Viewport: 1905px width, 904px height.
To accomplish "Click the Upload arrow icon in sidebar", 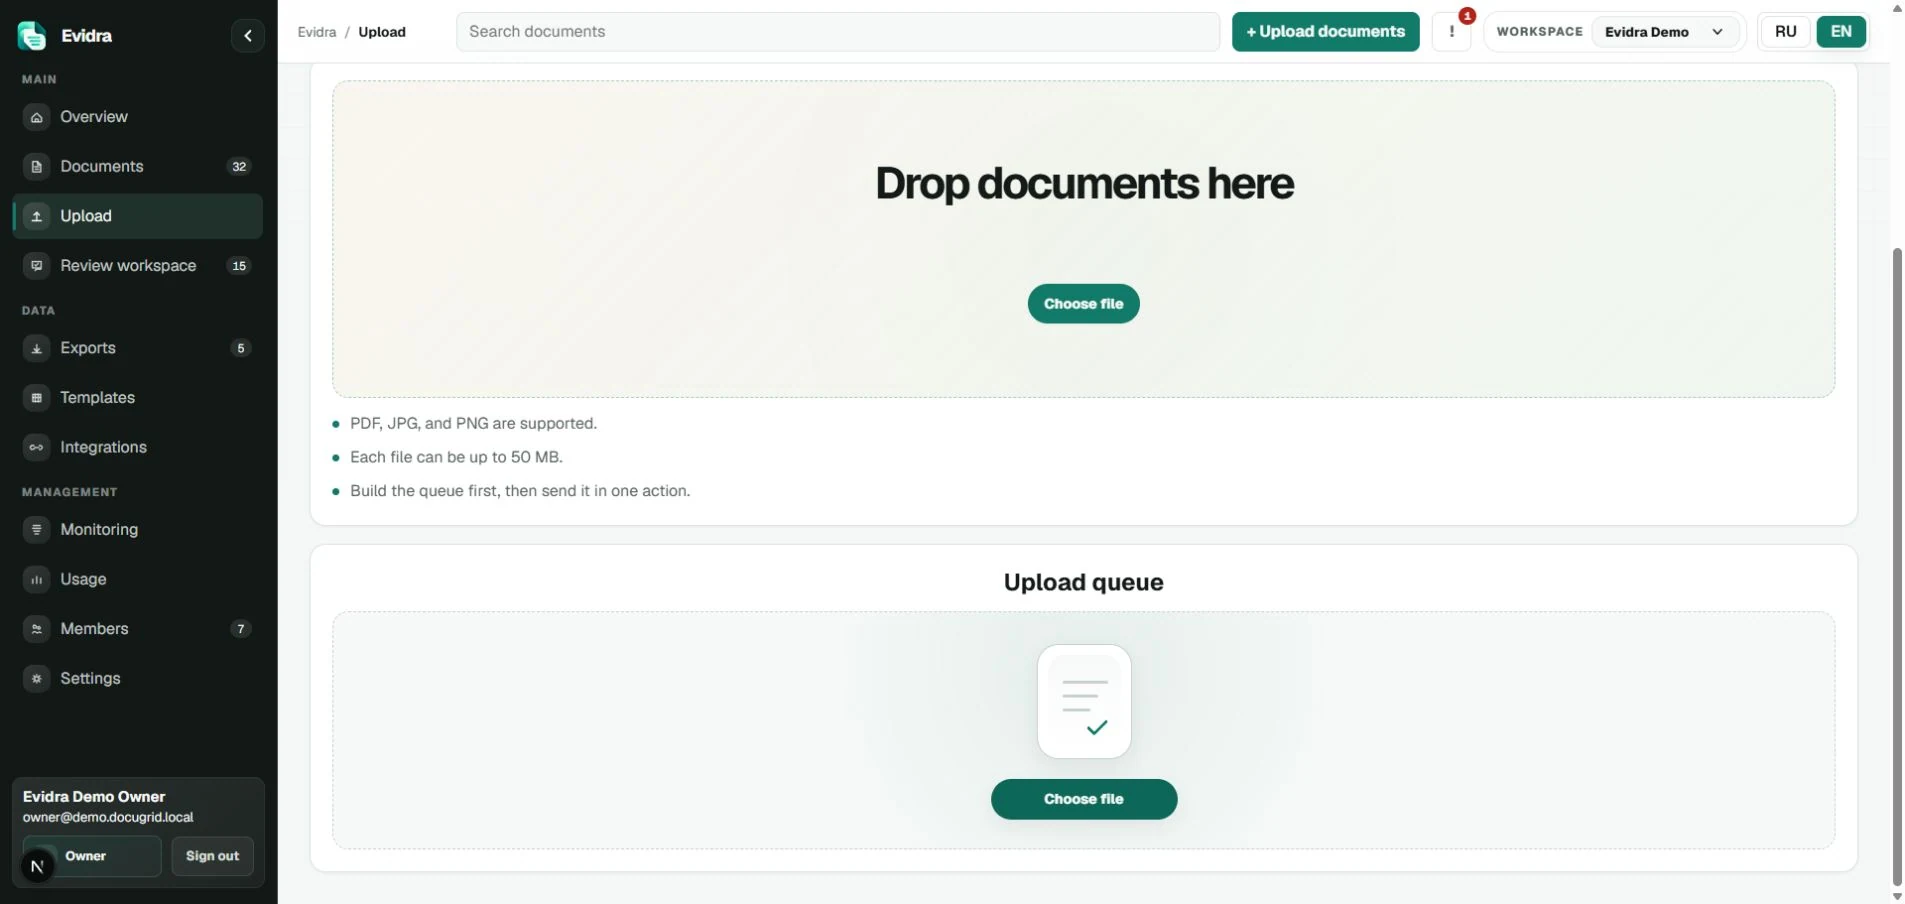I will [x=37, y=216].
